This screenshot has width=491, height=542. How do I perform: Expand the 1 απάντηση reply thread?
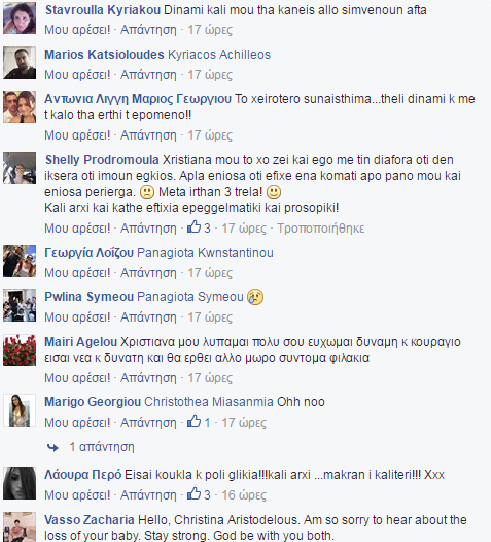click(102, 447)
